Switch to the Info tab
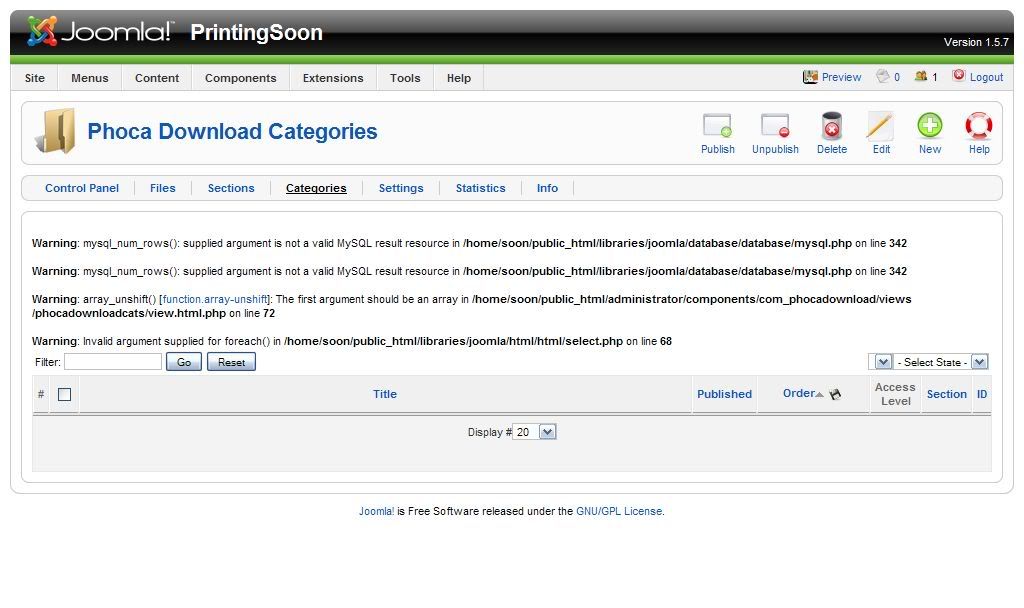1024x608 pixels. point(547,188)
